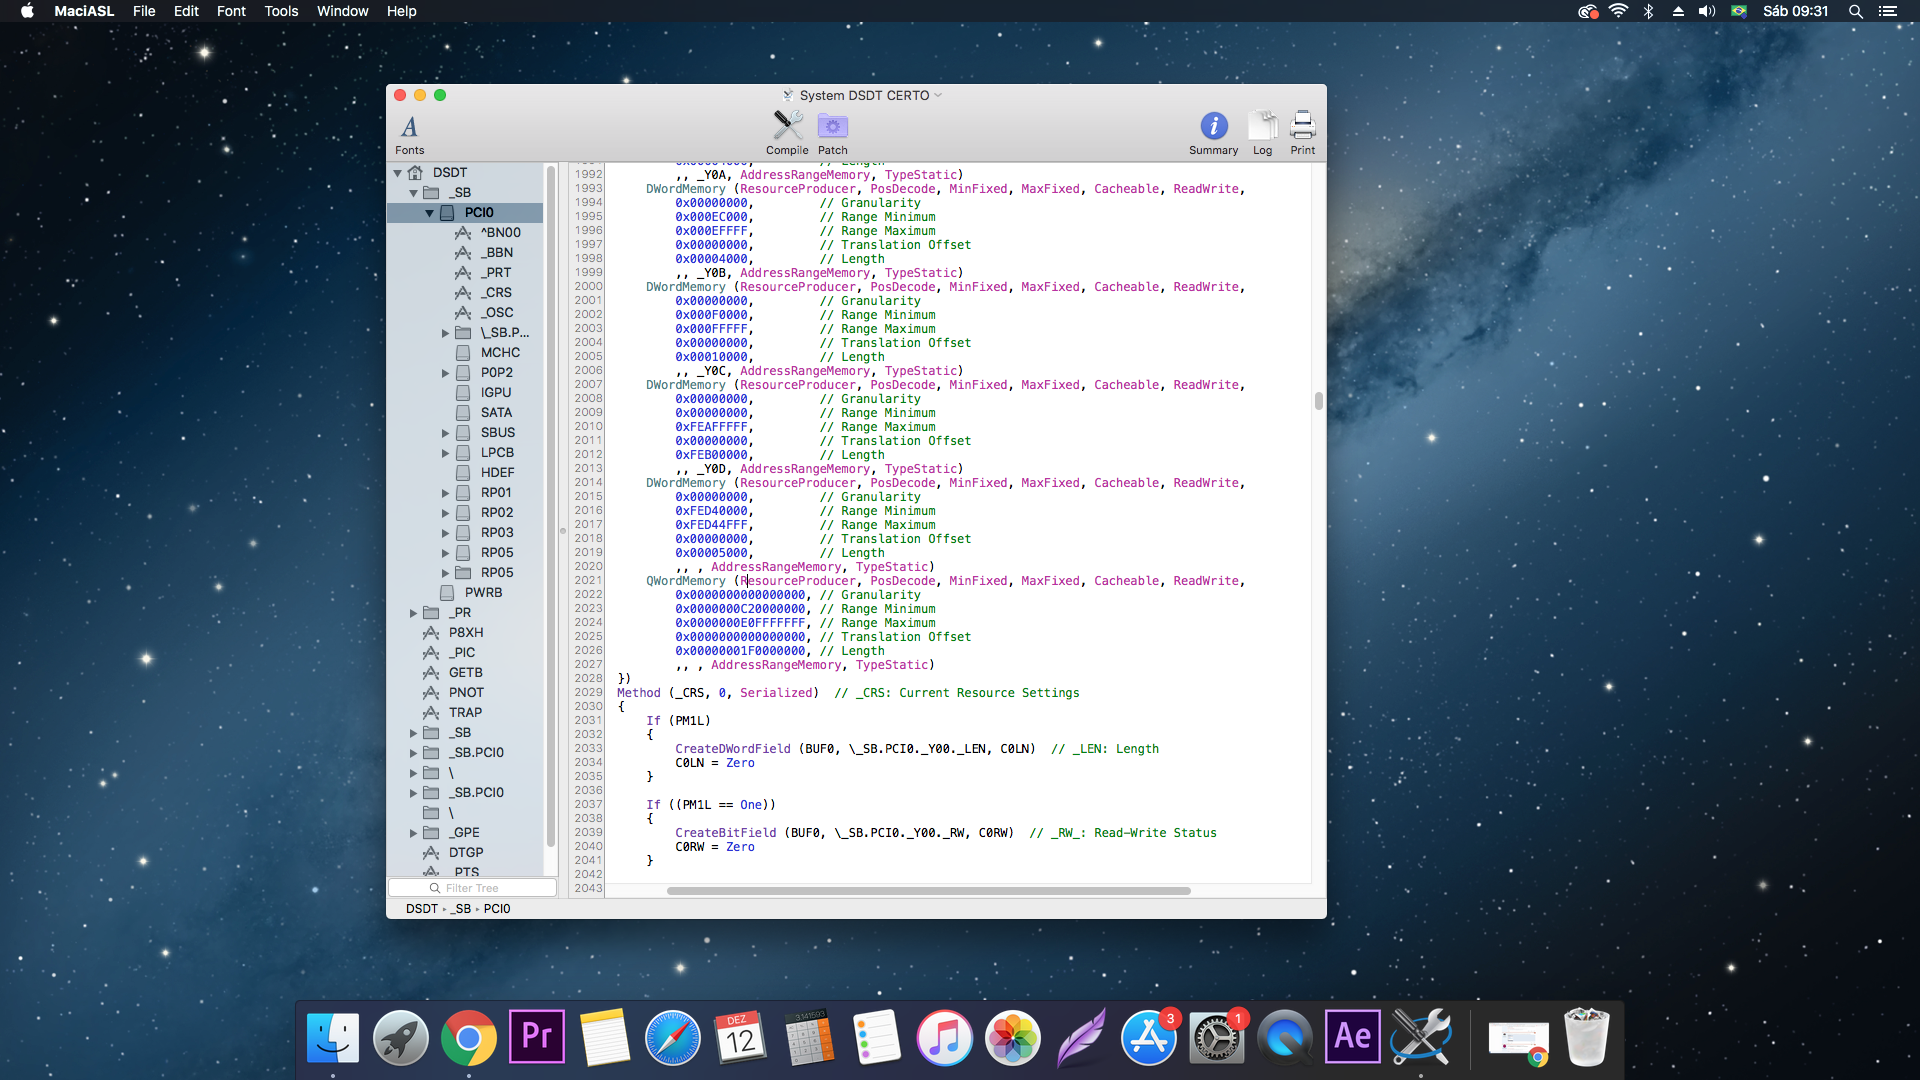Click the _SB breadcrumb path segment

point(460,909)
